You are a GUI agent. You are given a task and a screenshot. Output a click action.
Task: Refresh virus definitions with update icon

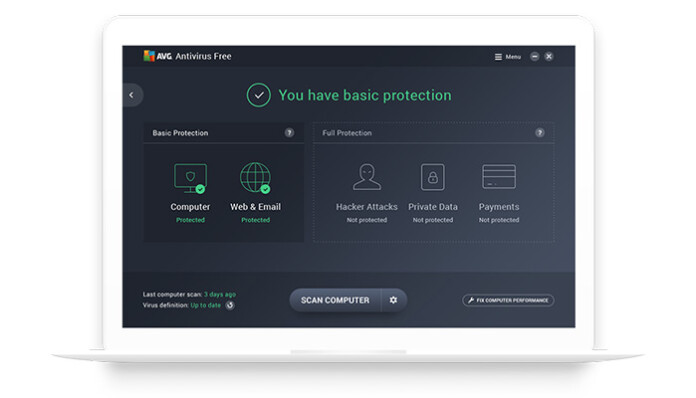click(230, 305)
